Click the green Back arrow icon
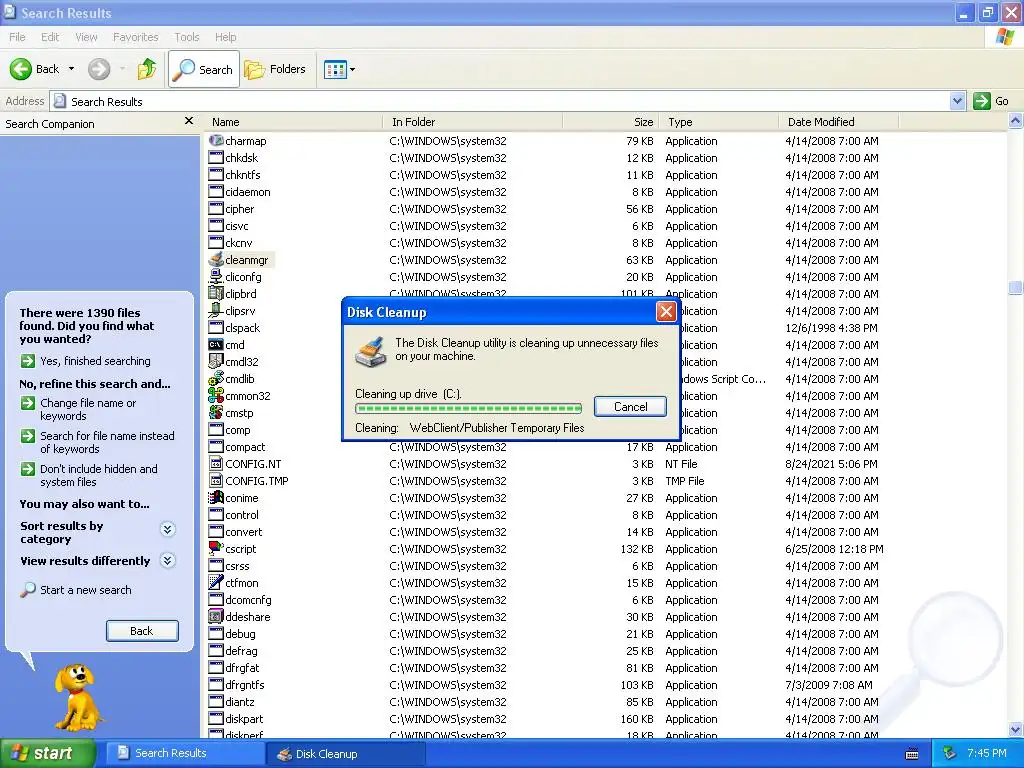1024x768 pixels. 20,69
